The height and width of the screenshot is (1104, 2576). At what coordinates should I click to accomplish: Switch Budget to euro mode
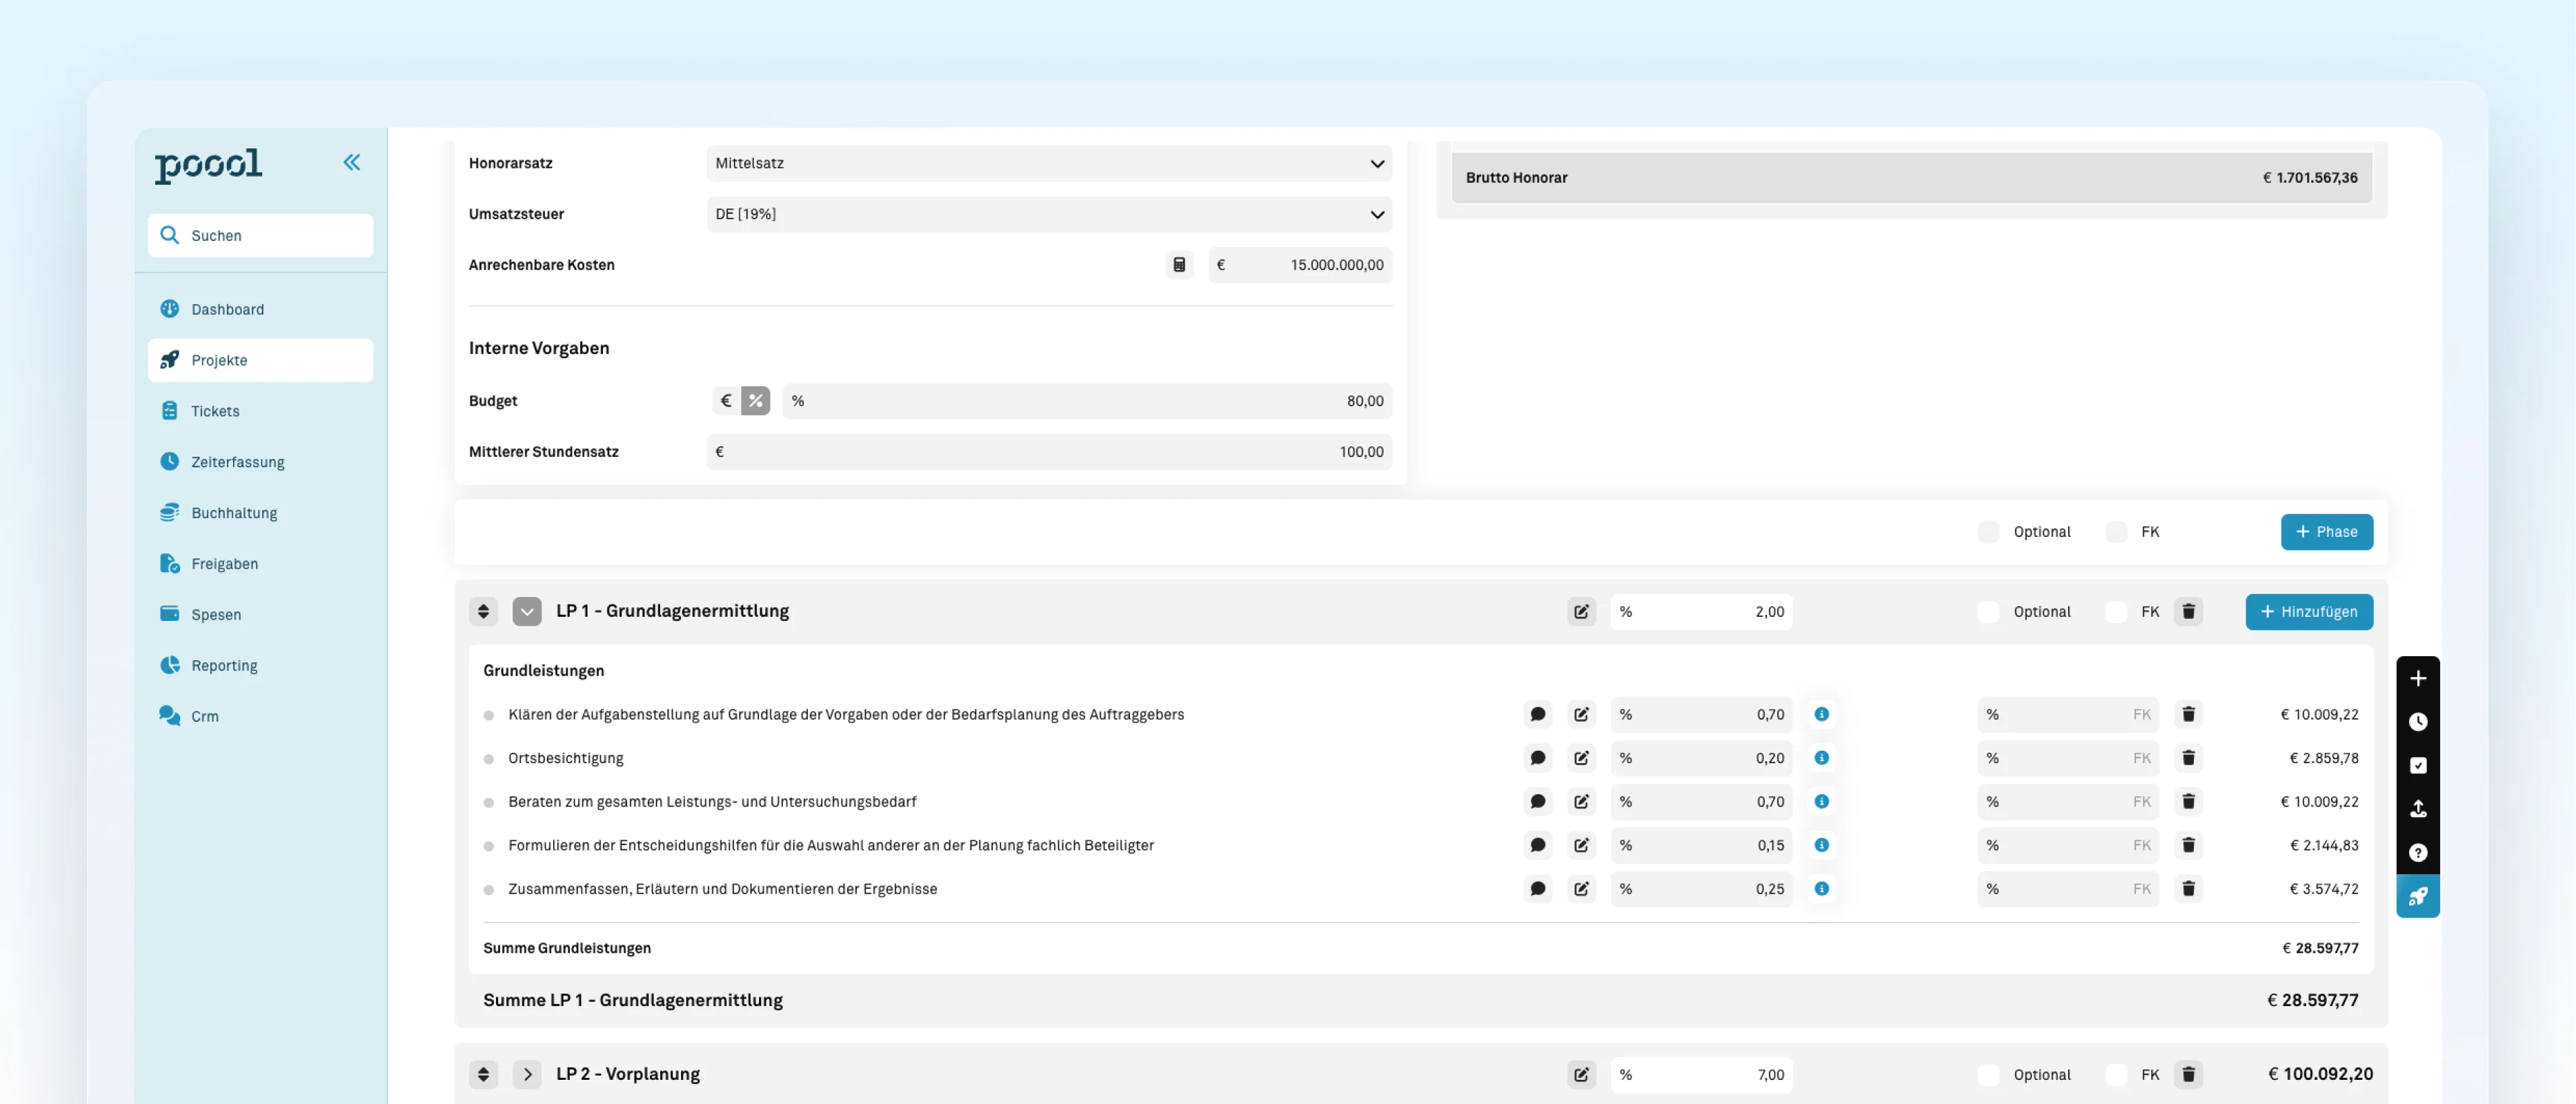[726, 401]
